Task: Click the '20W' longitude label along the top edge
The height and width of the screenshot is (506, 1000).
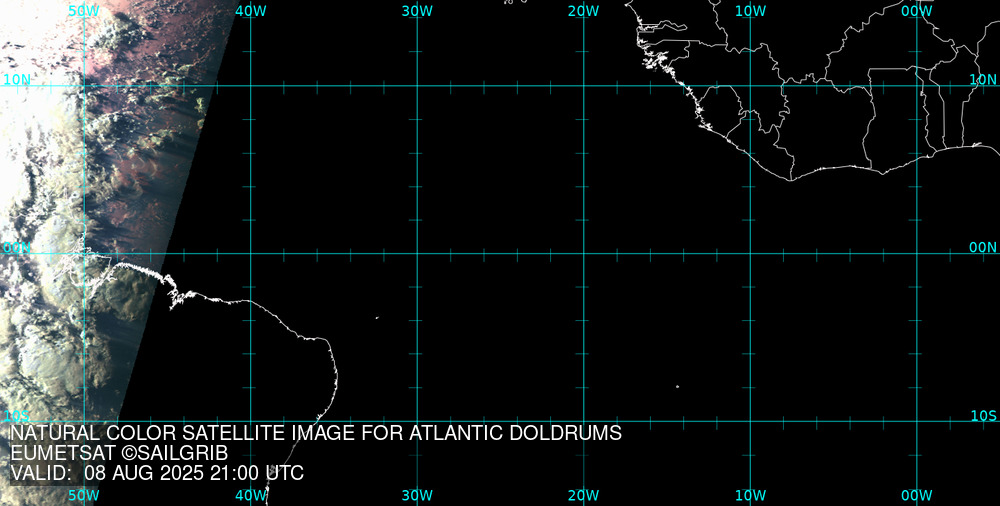Action: click(584, 11)
